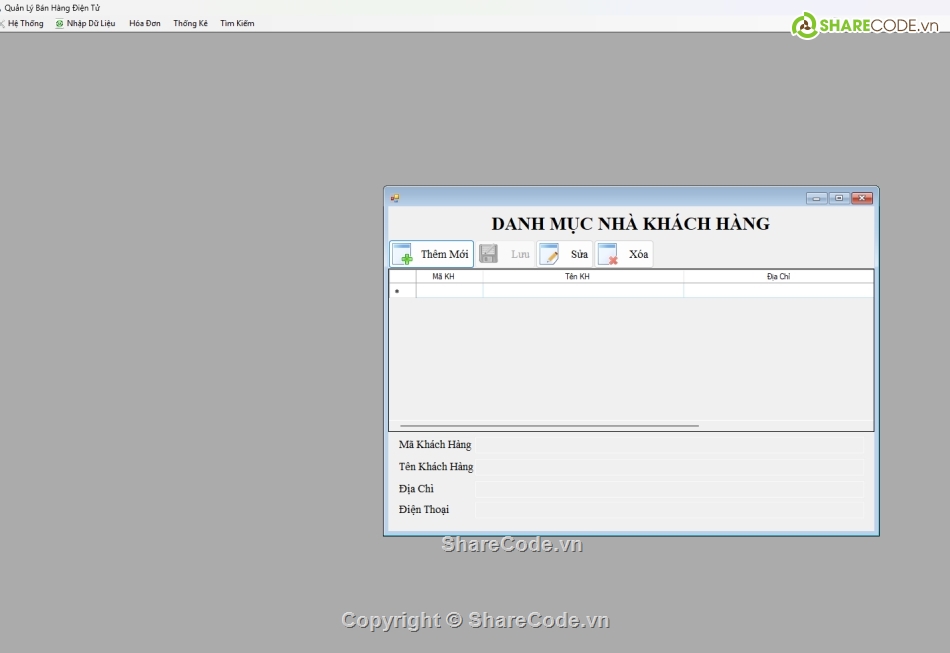Open the Hệ Thống menu
This screenshot has height=653, width=950.
coord(25,23)
